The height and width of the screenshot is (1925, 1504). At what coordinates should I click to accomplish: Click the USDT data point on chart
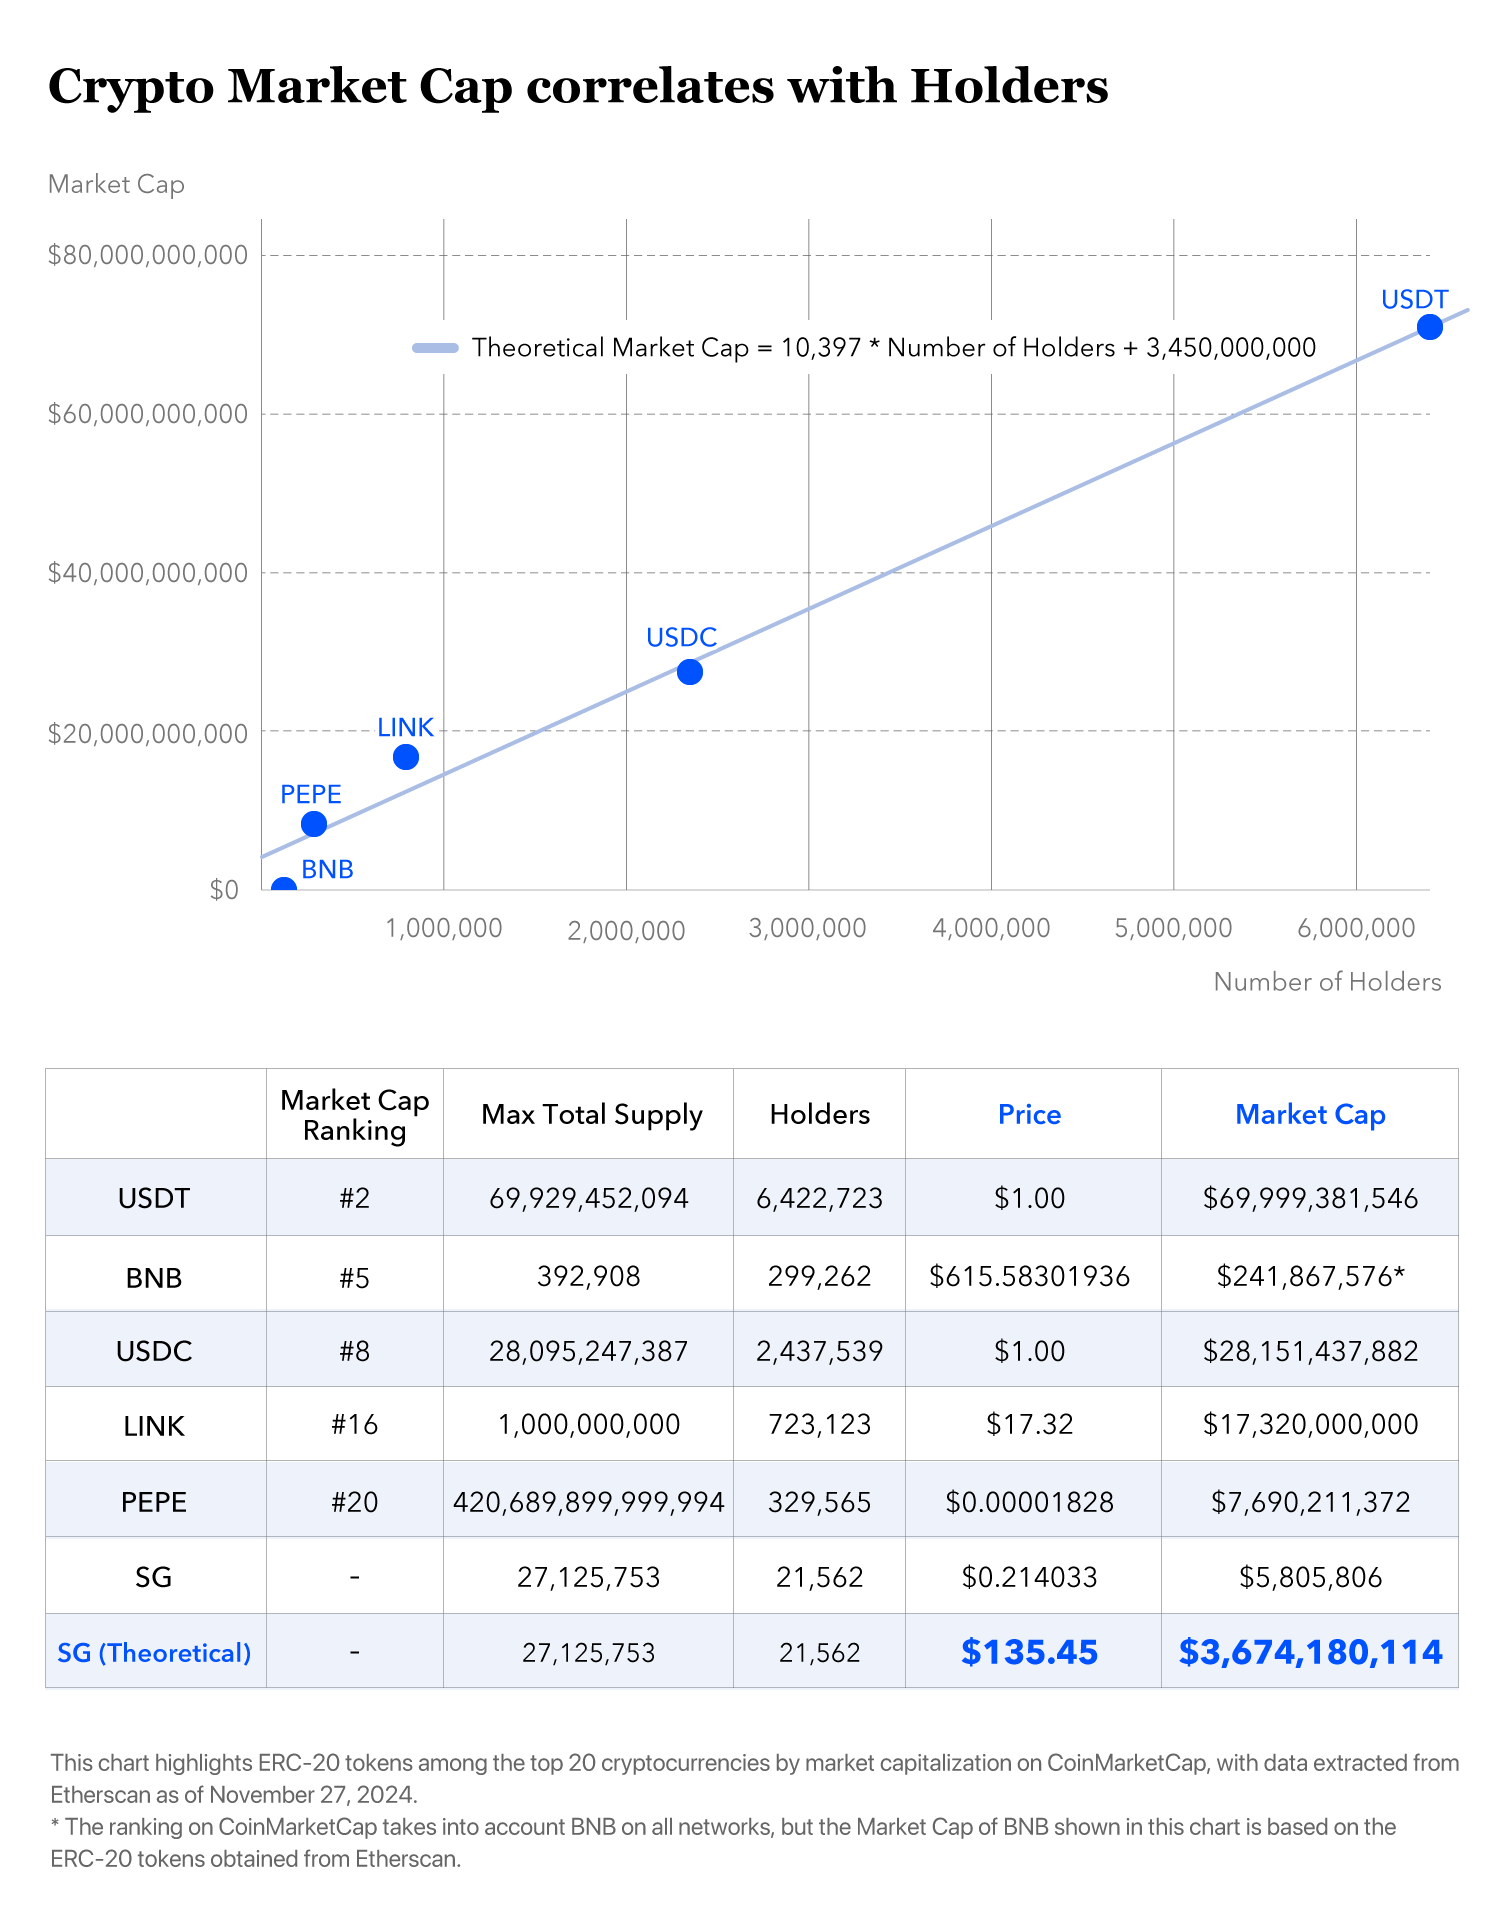coord(1429,327)
